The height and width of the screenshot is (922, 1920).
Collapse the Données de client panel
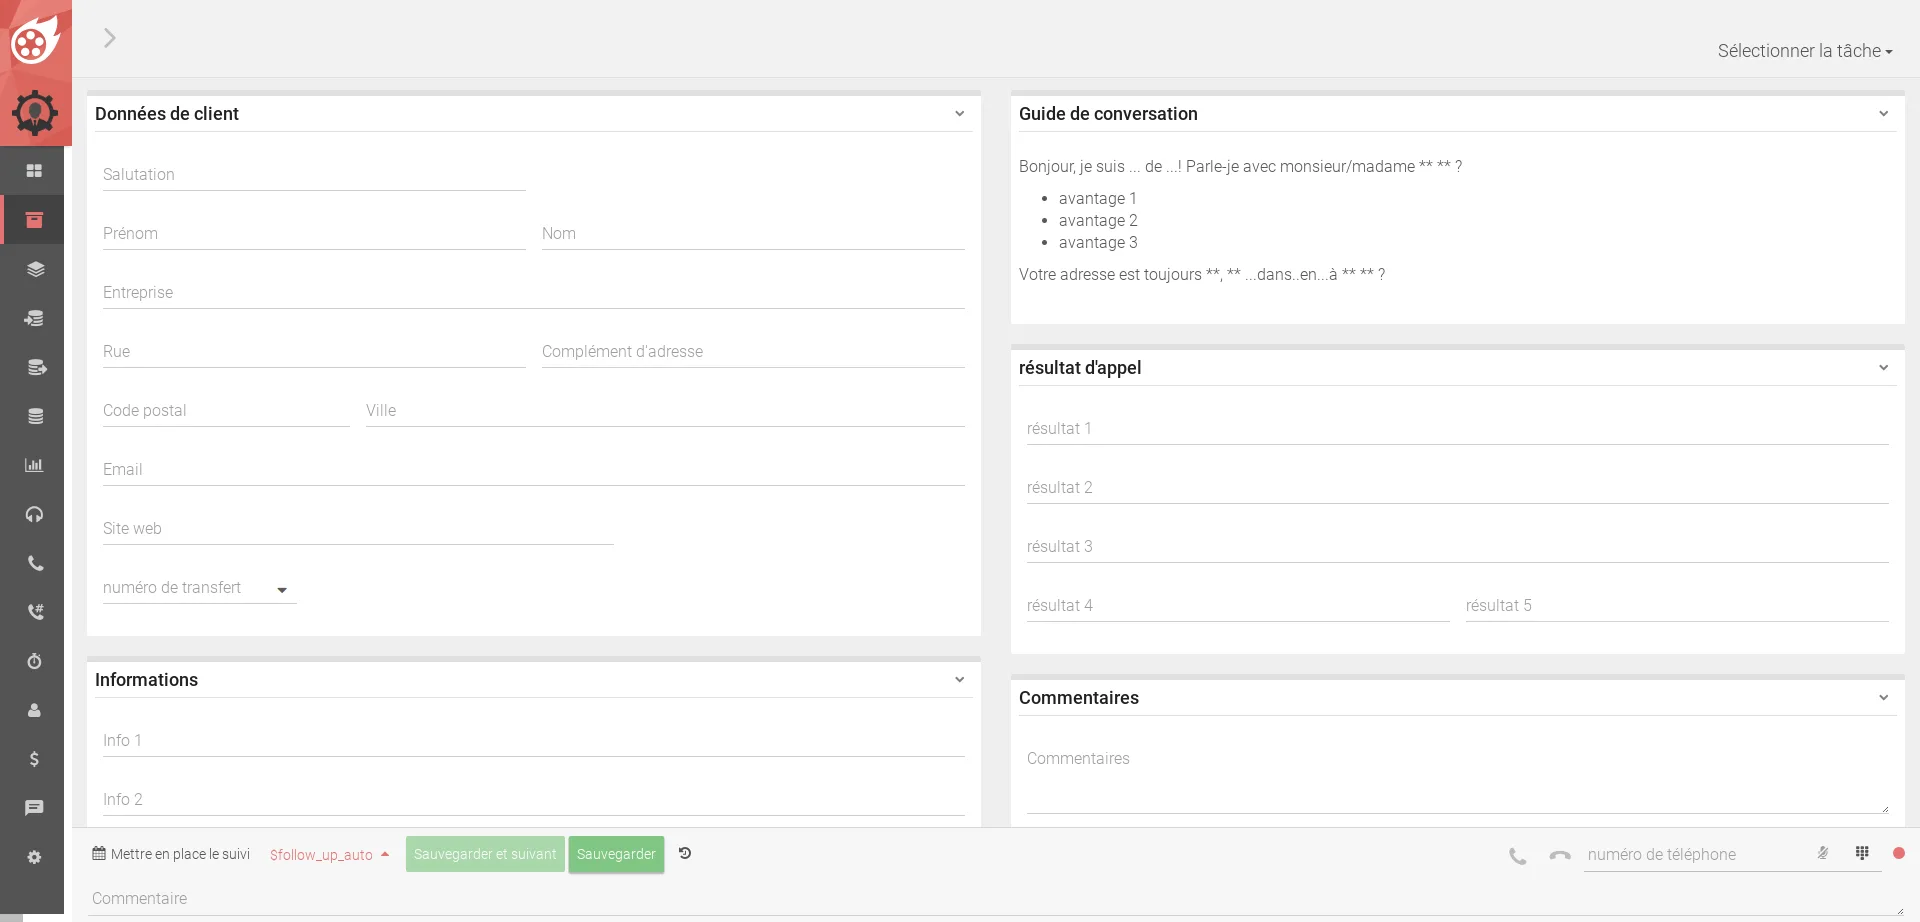[x=960, y=114]
